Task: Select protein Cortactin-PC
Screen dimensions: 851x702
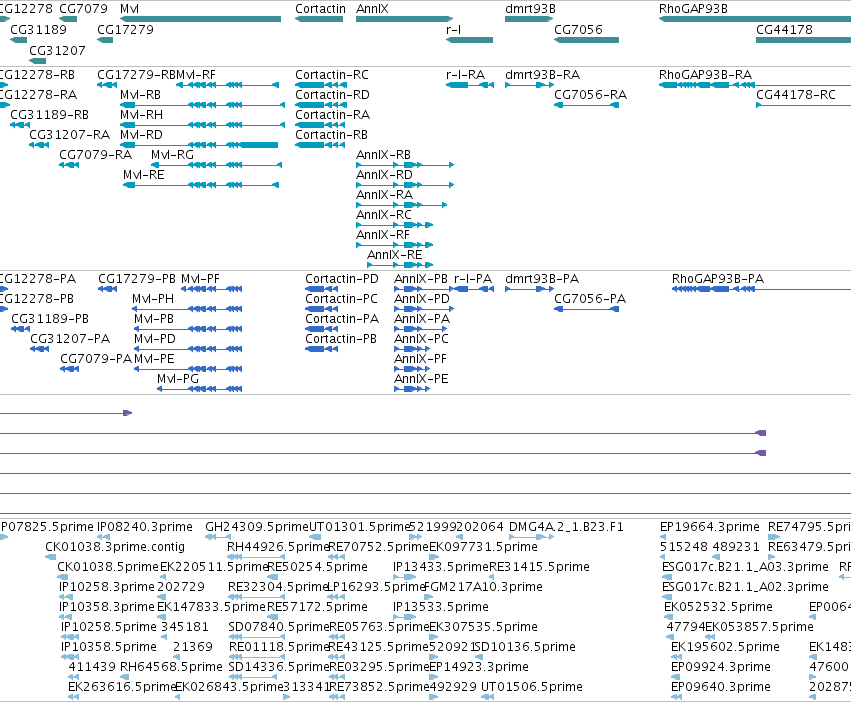Action: [341, 299]
